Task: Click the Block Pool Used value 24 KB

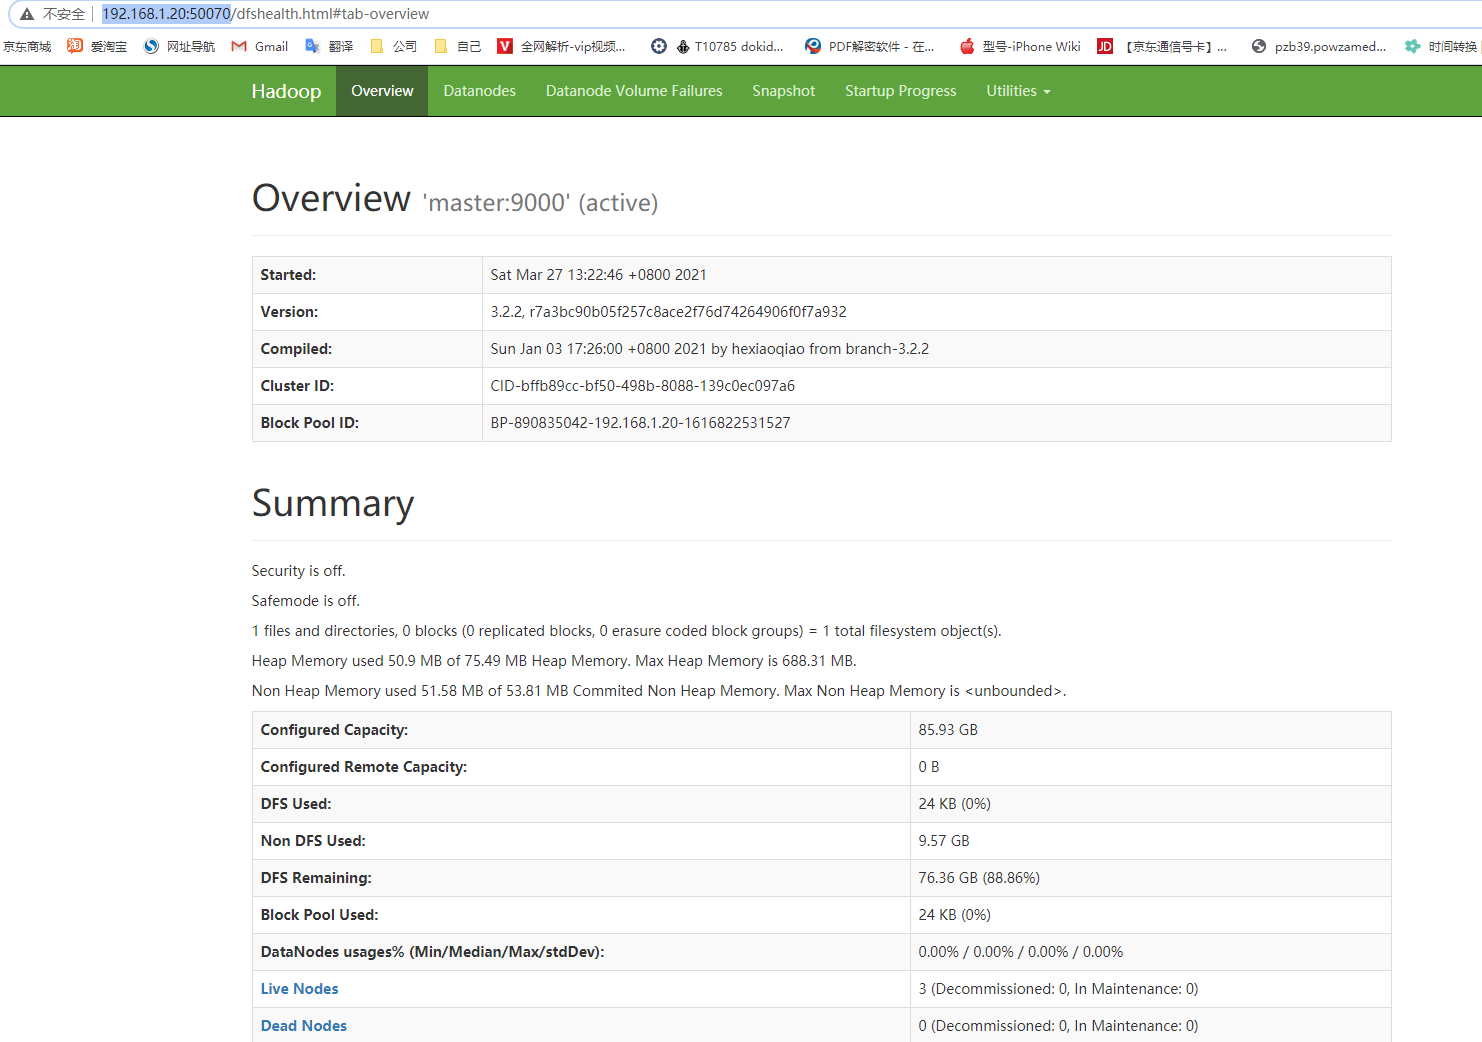Action: (x=955, y=915)
